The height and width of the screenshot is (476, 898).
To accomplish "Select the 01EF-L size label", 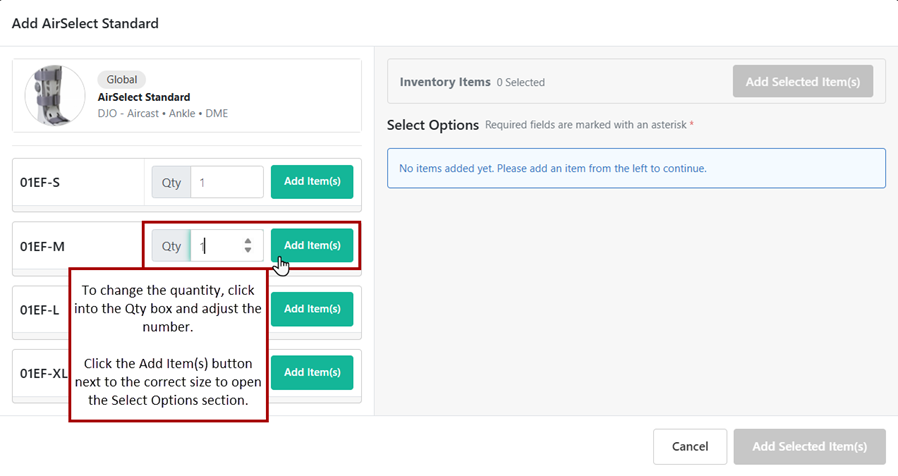I will click(x=39, y=310).
